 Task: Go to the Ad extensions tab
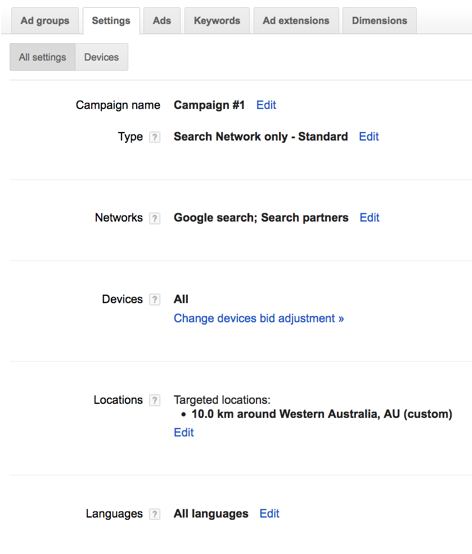[296, 20]
